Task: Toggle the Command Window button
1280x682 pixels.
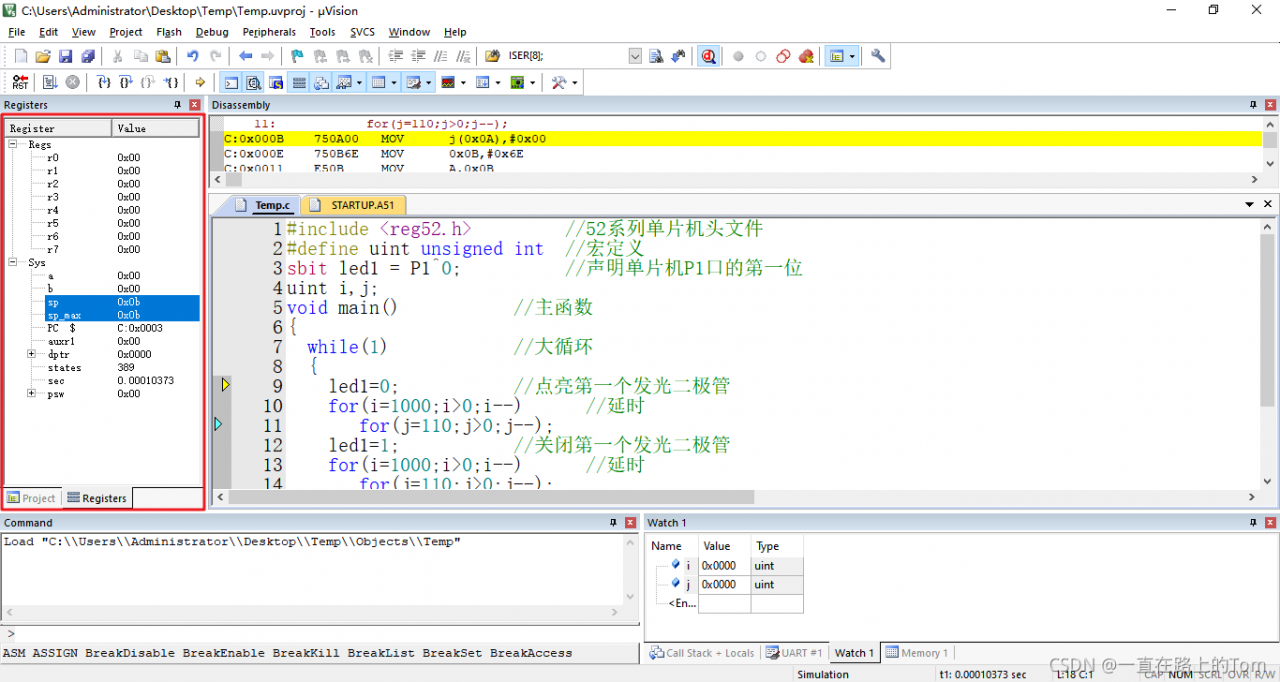Action: click(231, 82)
